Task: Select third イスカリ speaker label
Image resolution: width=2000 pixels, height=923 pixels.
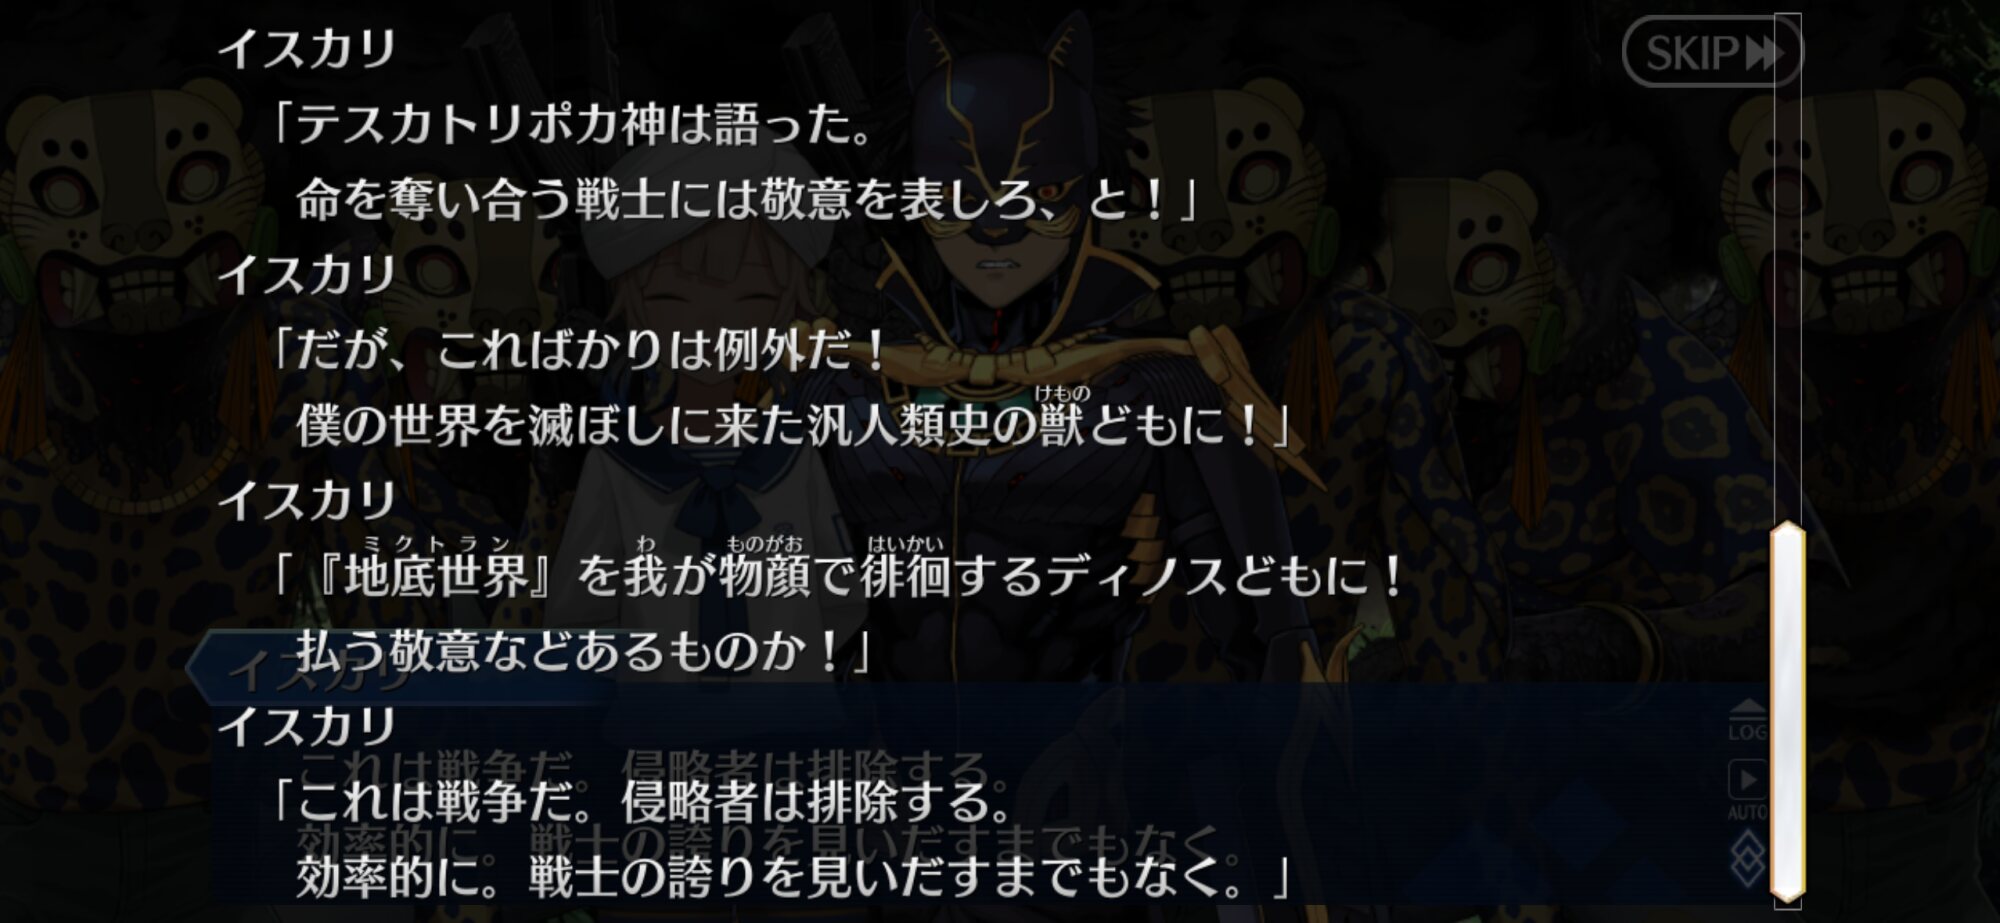Action: click(308, 500)
